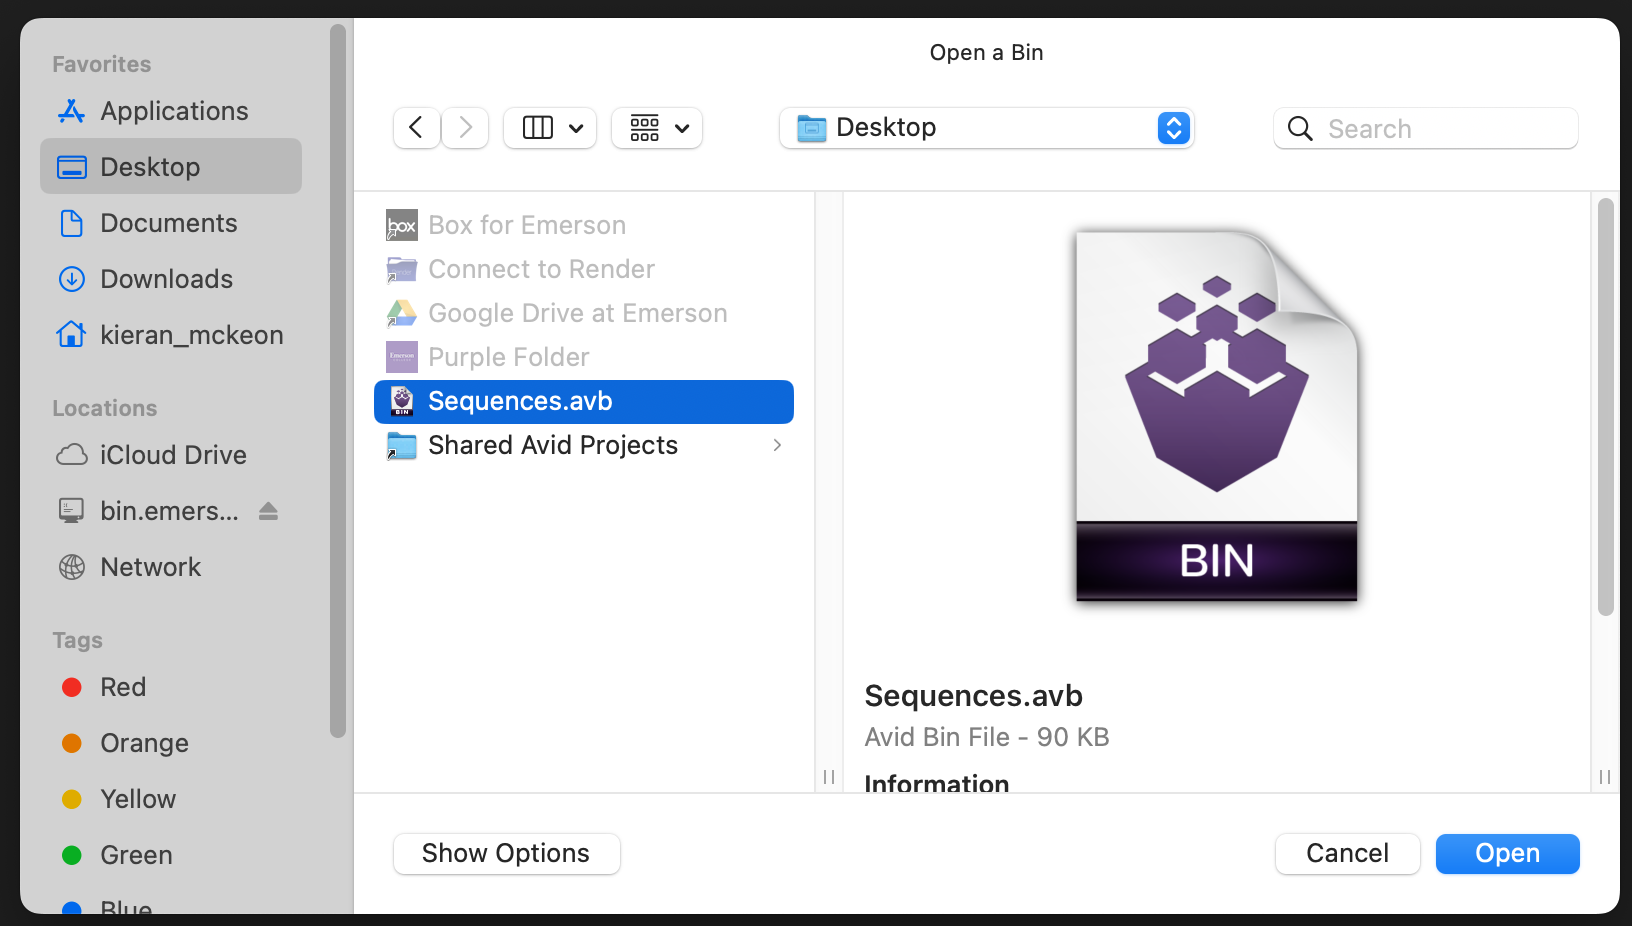Open the Desktop location path popup

[986, 128]
